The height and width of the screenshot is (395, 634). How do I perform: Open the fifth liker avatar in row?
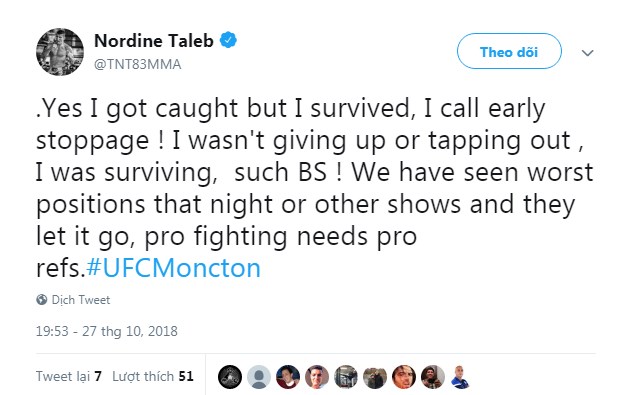tap(346, 377)
